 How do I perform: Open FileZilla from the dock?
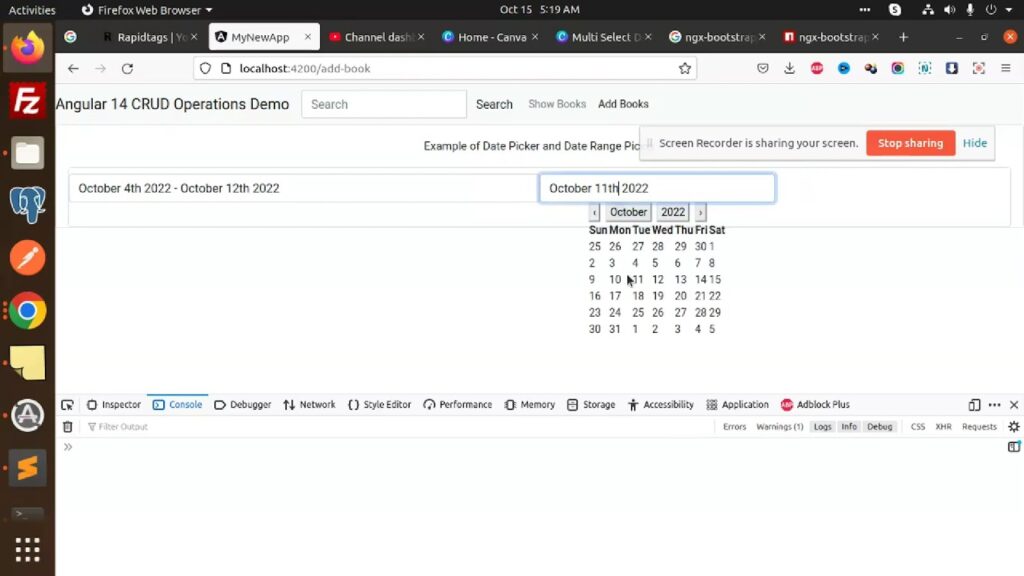(x=27, y=101)
